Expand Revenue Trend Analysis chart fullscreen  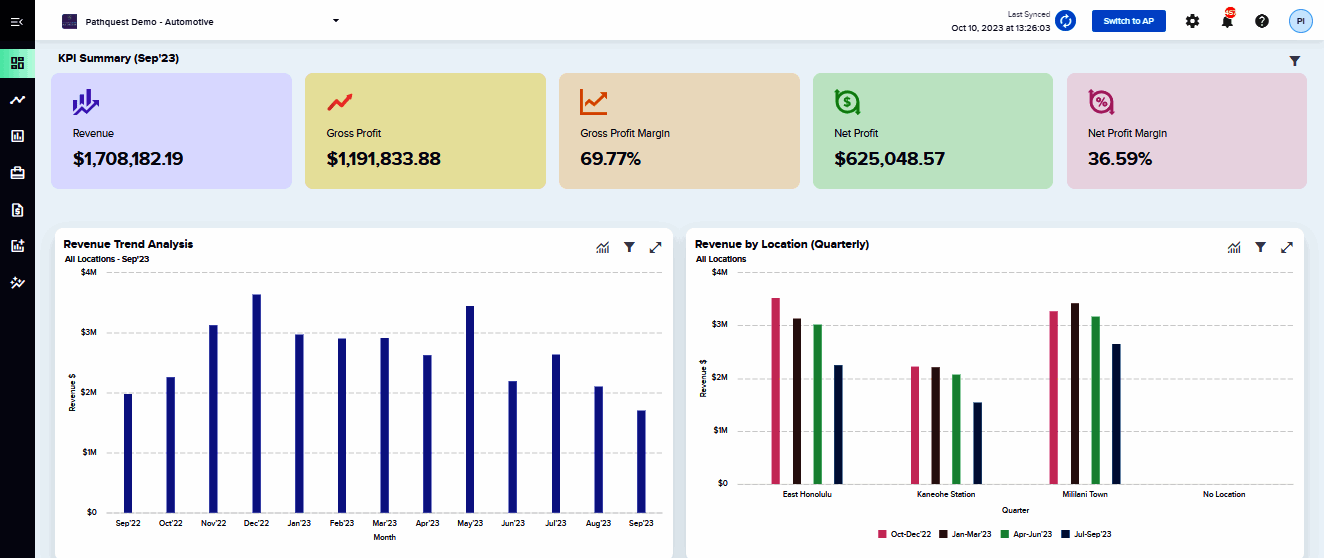click(655, 247)
